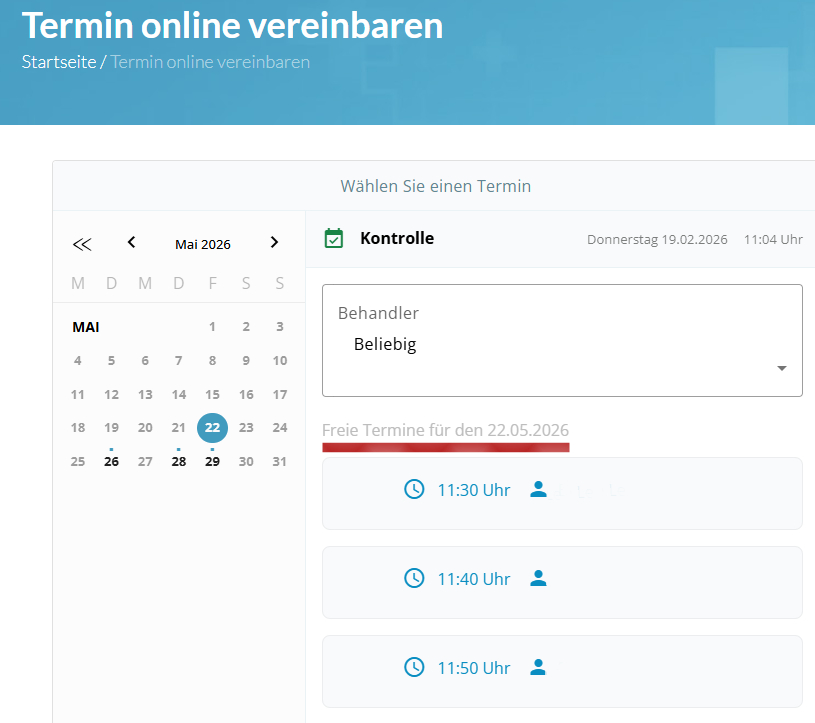Select the Kontrolle appointment type header
The height and width of the screenshot is (723, 815).
click(397, 238)
